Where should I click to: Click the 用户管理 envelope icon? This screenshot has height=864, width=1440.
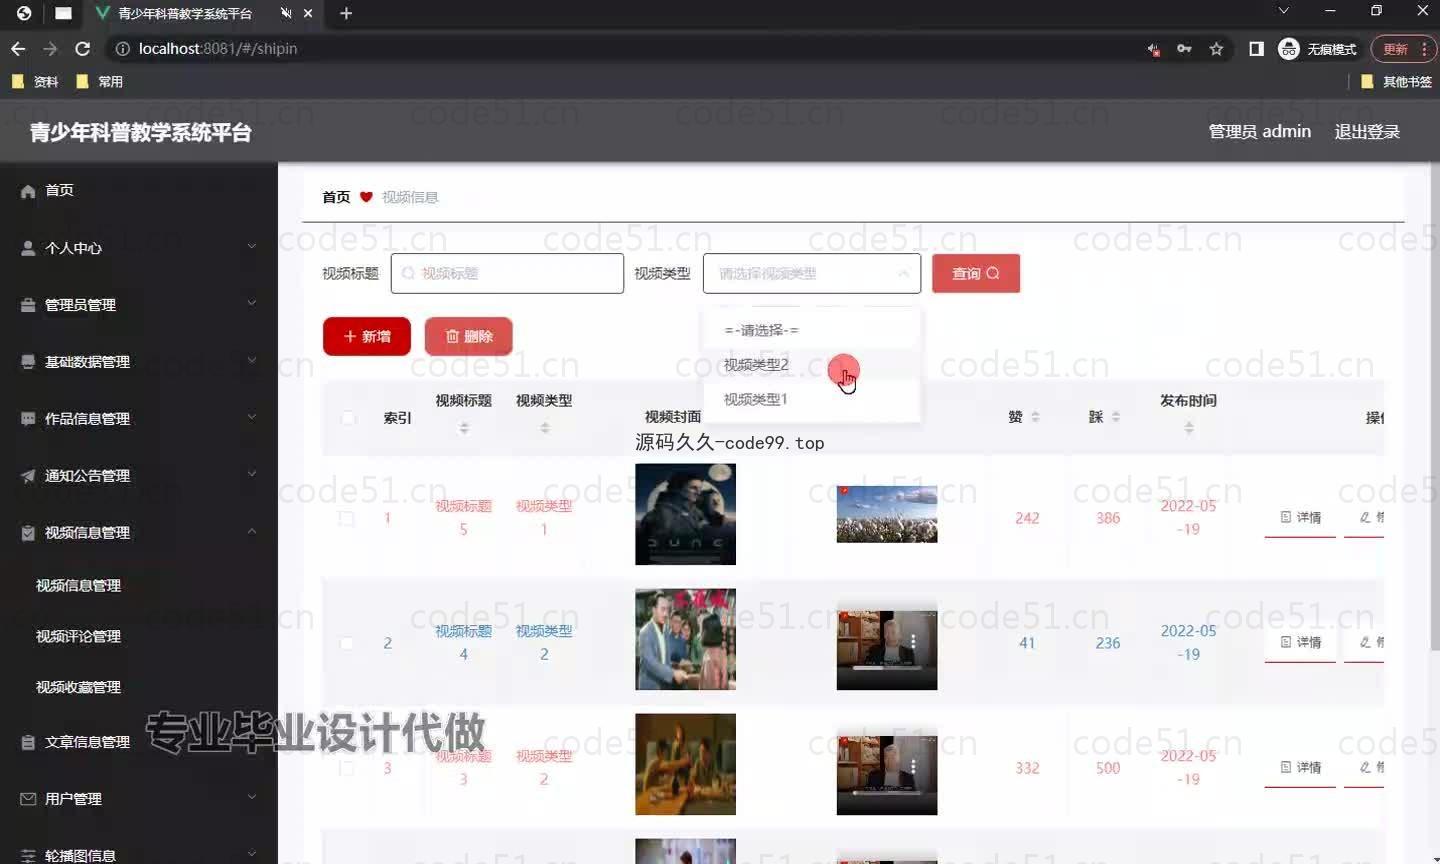point(28,799)
